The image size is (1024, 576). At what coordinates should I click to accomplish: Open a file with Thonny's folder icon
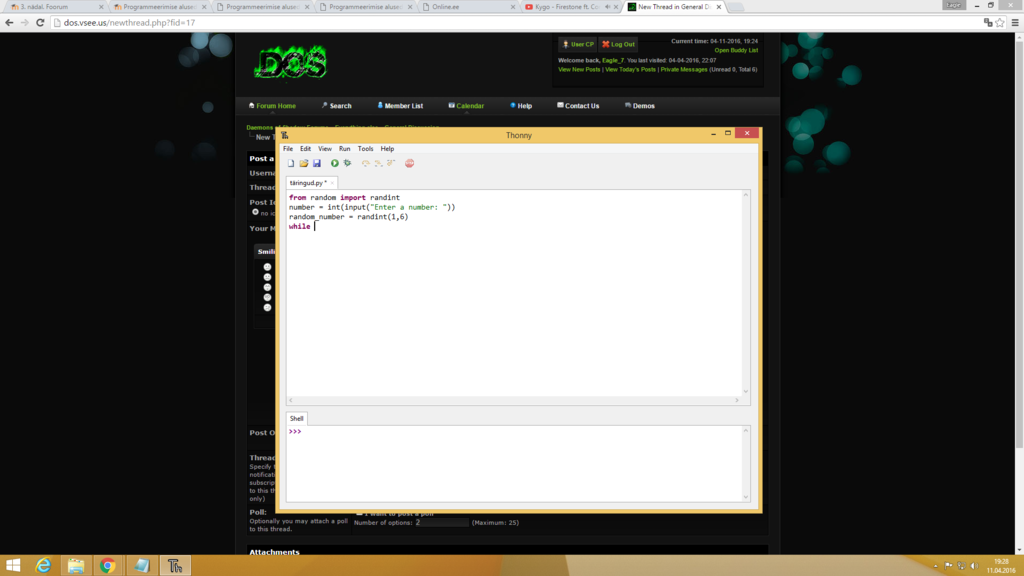304,163
